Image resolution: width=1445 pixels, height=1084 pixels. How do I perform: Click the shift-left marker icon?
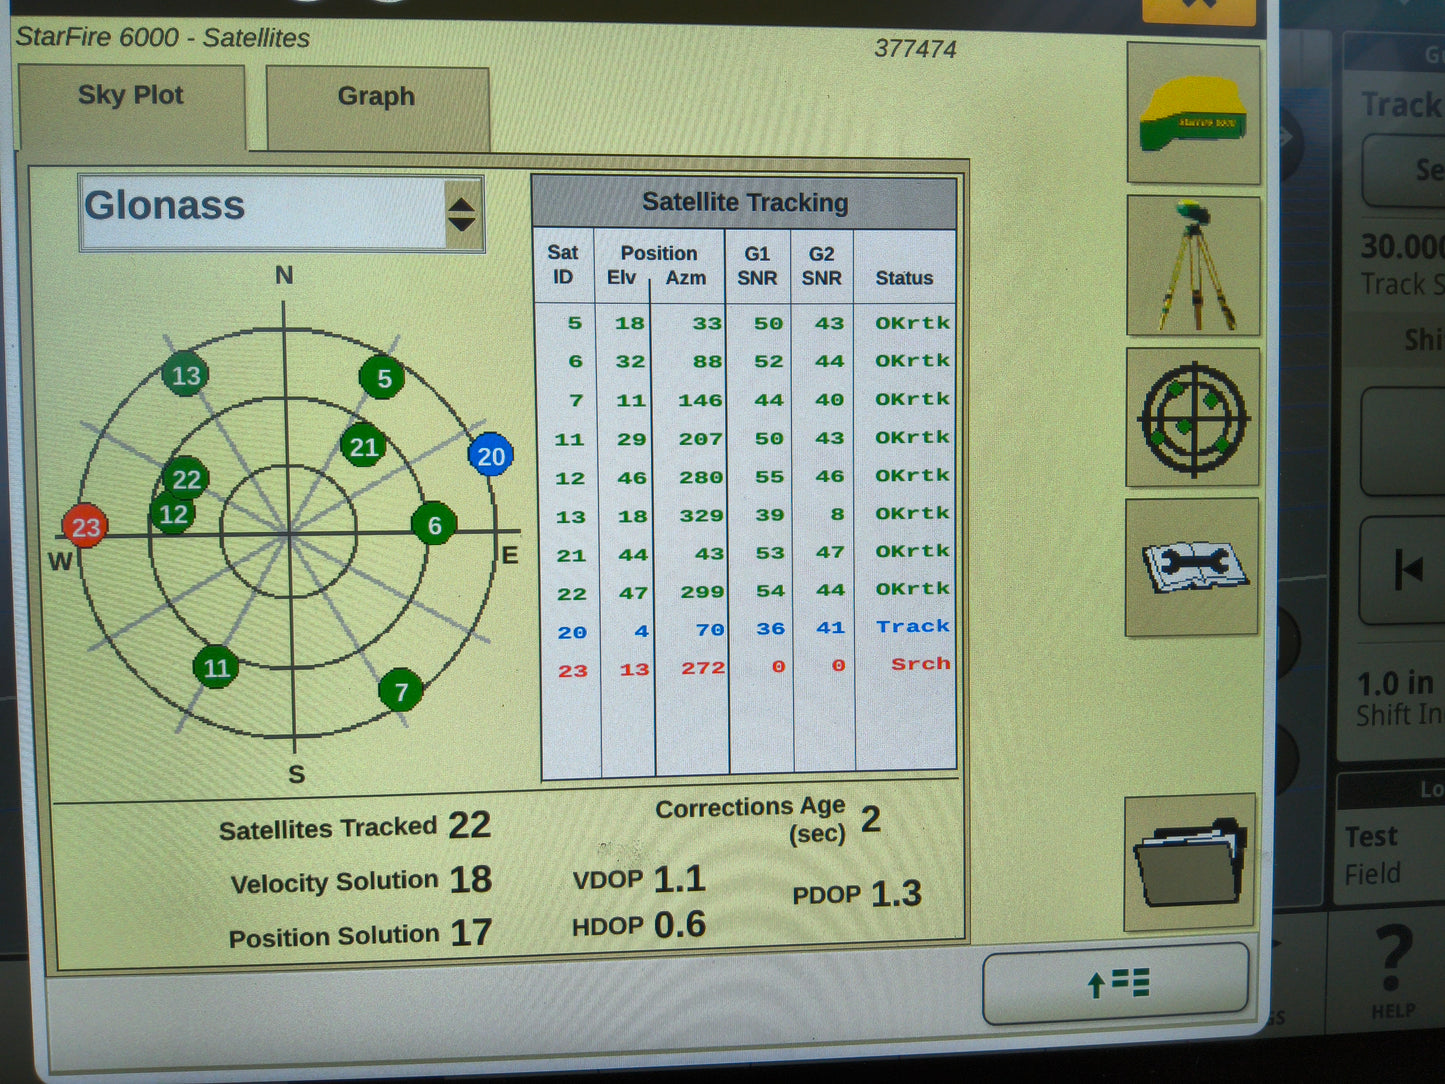1411,570
